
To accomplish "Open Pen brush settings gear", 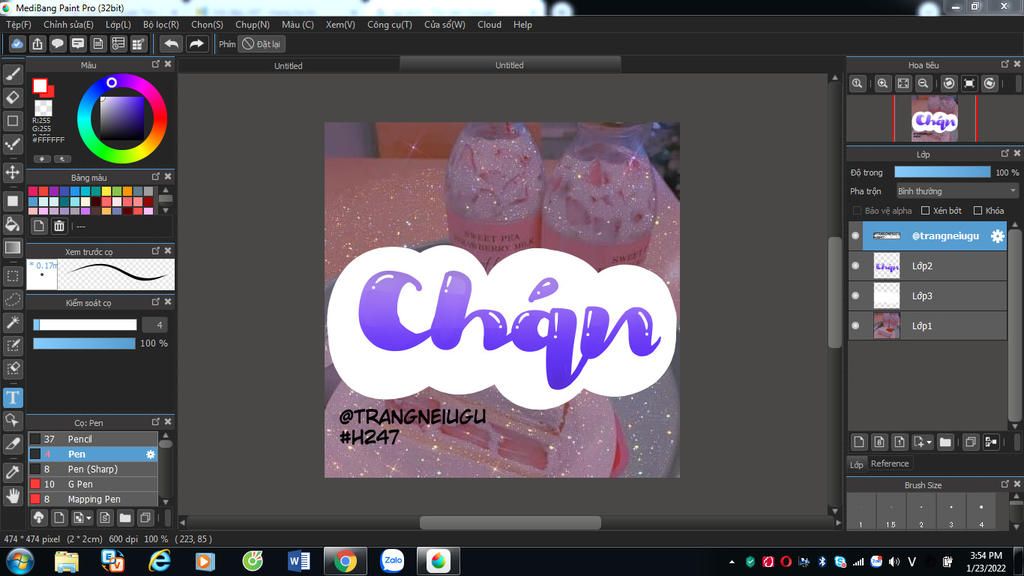I will (150, 454).
